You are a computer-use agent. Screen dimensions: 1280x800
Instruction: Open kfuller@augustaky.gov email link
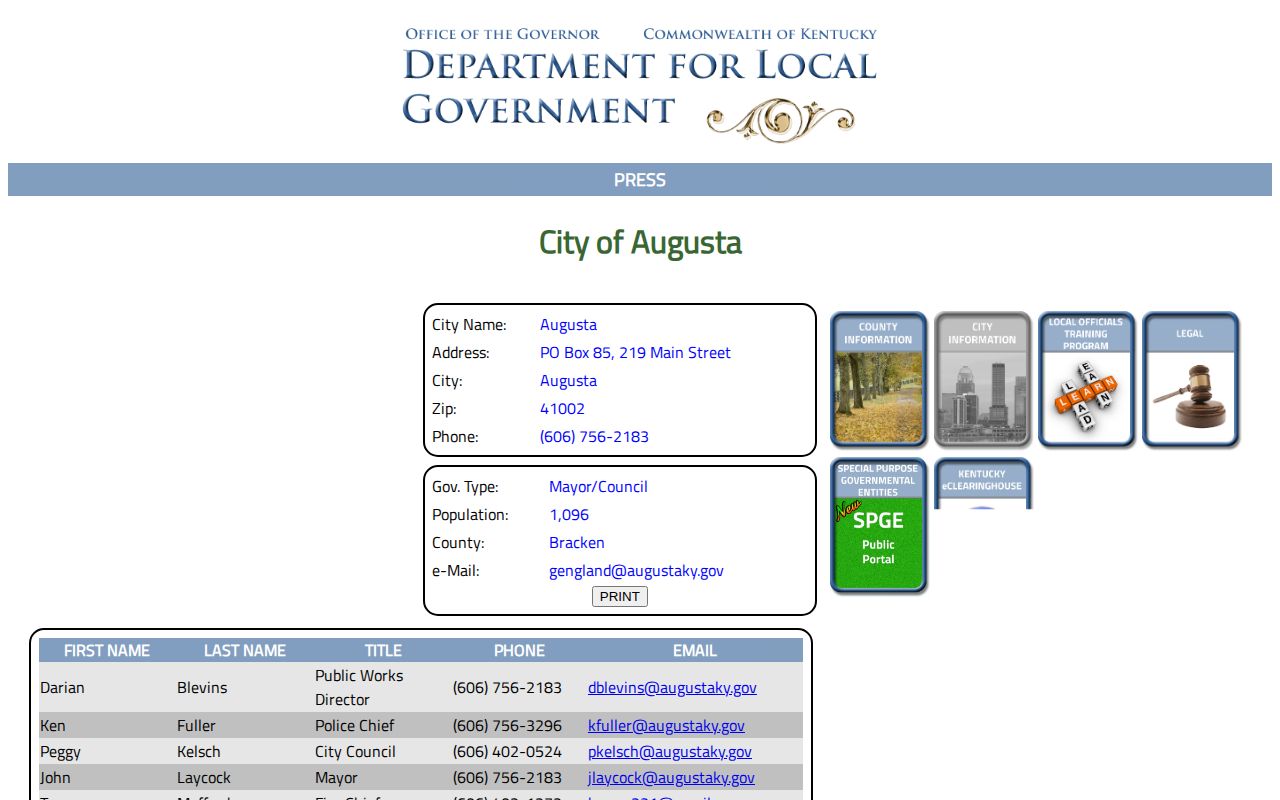[x=666, y=726]
